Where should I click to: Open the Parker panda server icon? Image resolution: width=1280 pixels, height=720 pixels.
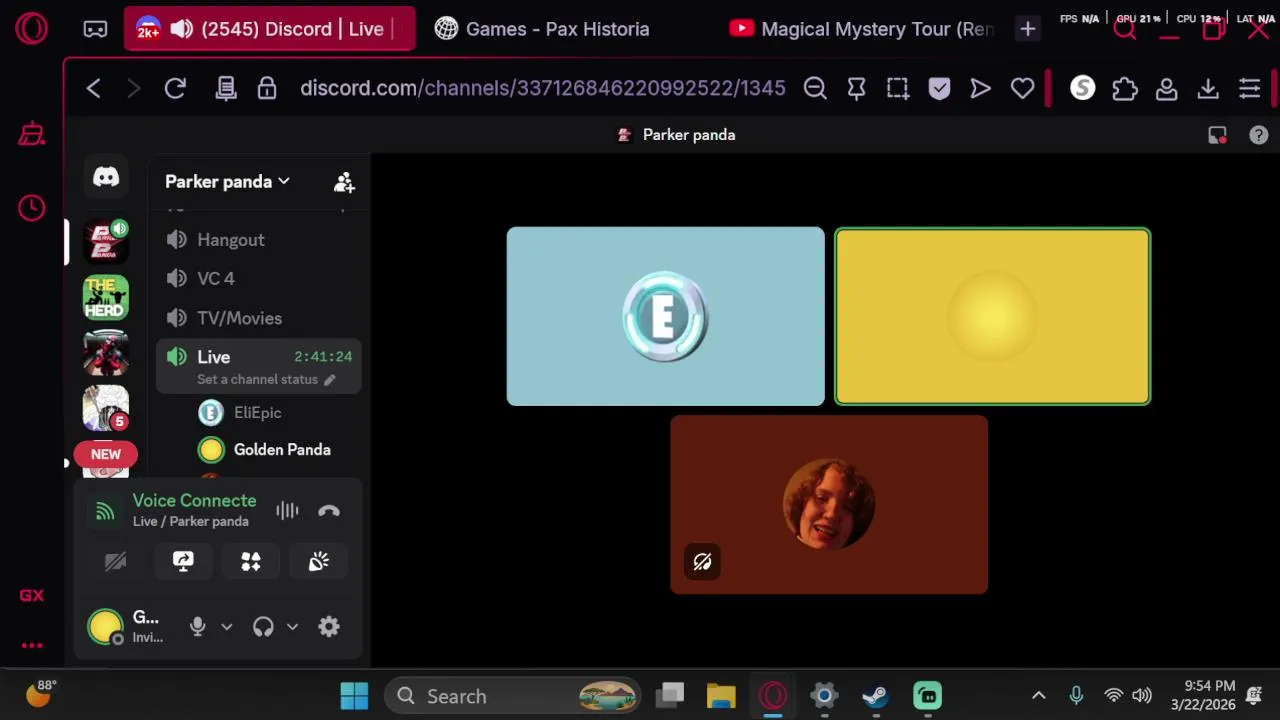[x=105, y=241]
